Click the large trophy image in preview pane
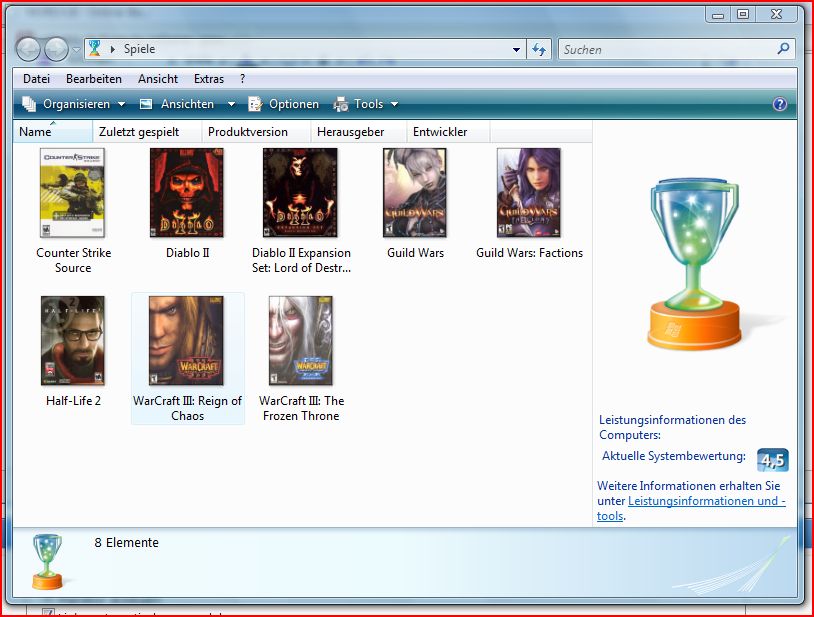Image resolution: width=814 pixels, height=617 pixels. pos(695,265)
